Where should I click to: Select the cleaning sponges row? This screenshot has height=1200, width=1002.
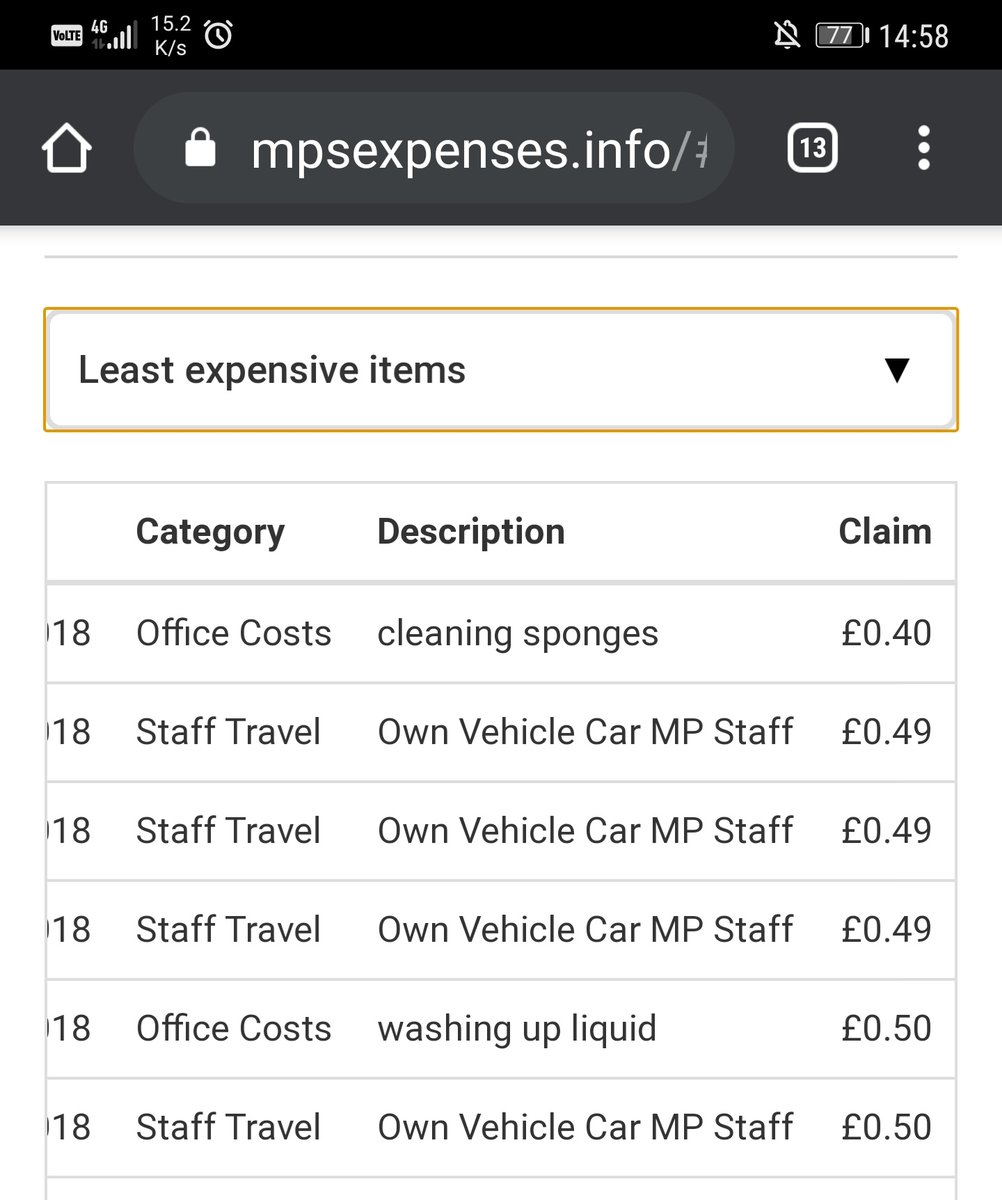pos(518,633)
